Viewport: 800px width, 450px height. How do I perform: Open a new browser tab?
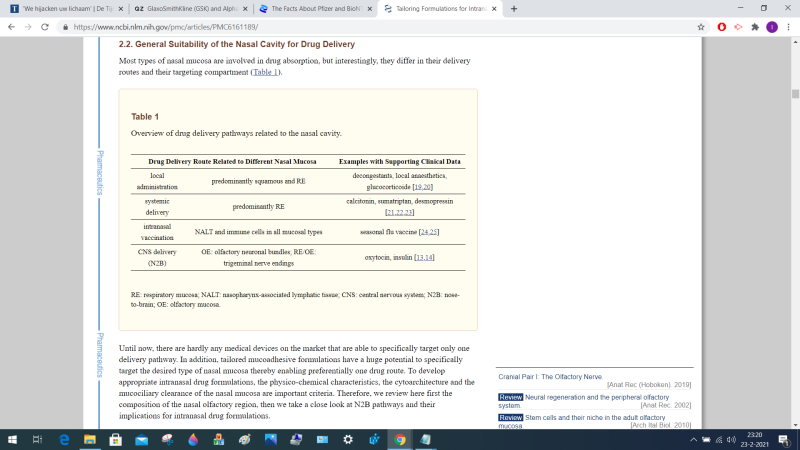[x=514, y=9]
